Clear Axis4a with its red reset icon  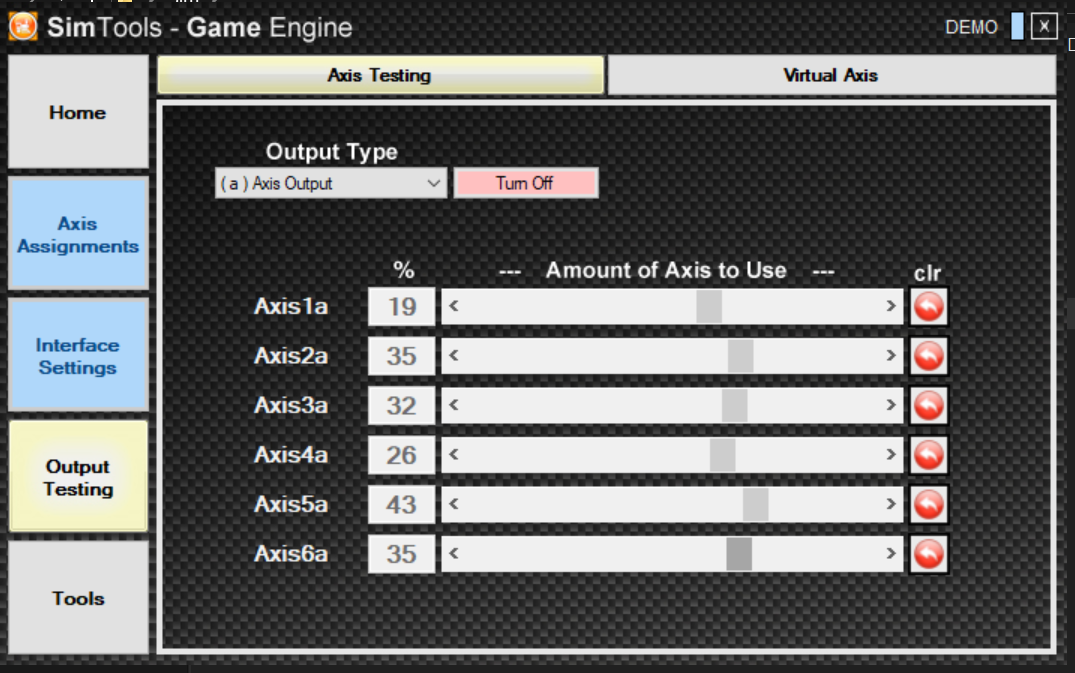point(929,455)
